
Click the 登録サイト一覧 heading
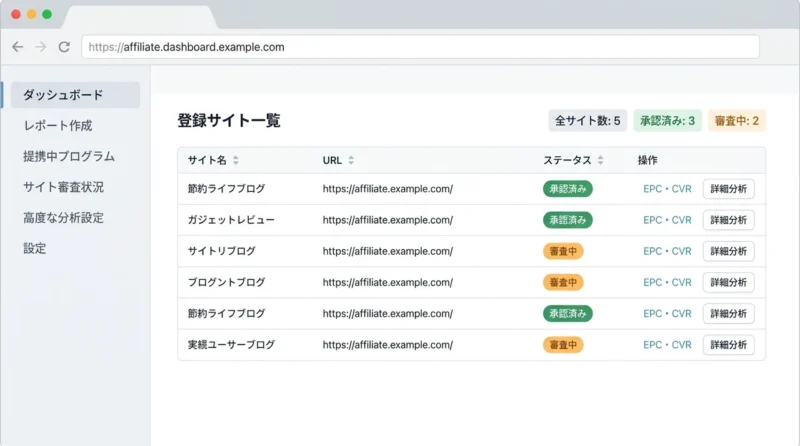(x=229, y=121)
